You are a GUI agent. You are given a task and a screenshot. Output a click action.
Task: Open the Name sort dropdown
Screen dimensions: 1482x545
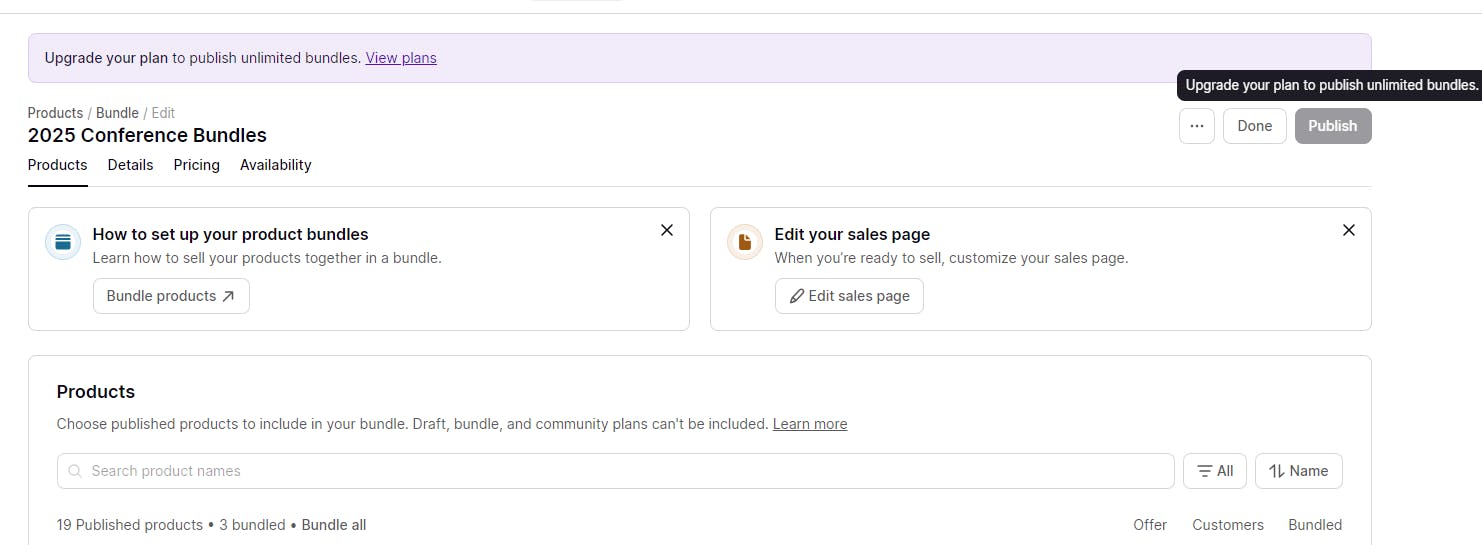1299,471
